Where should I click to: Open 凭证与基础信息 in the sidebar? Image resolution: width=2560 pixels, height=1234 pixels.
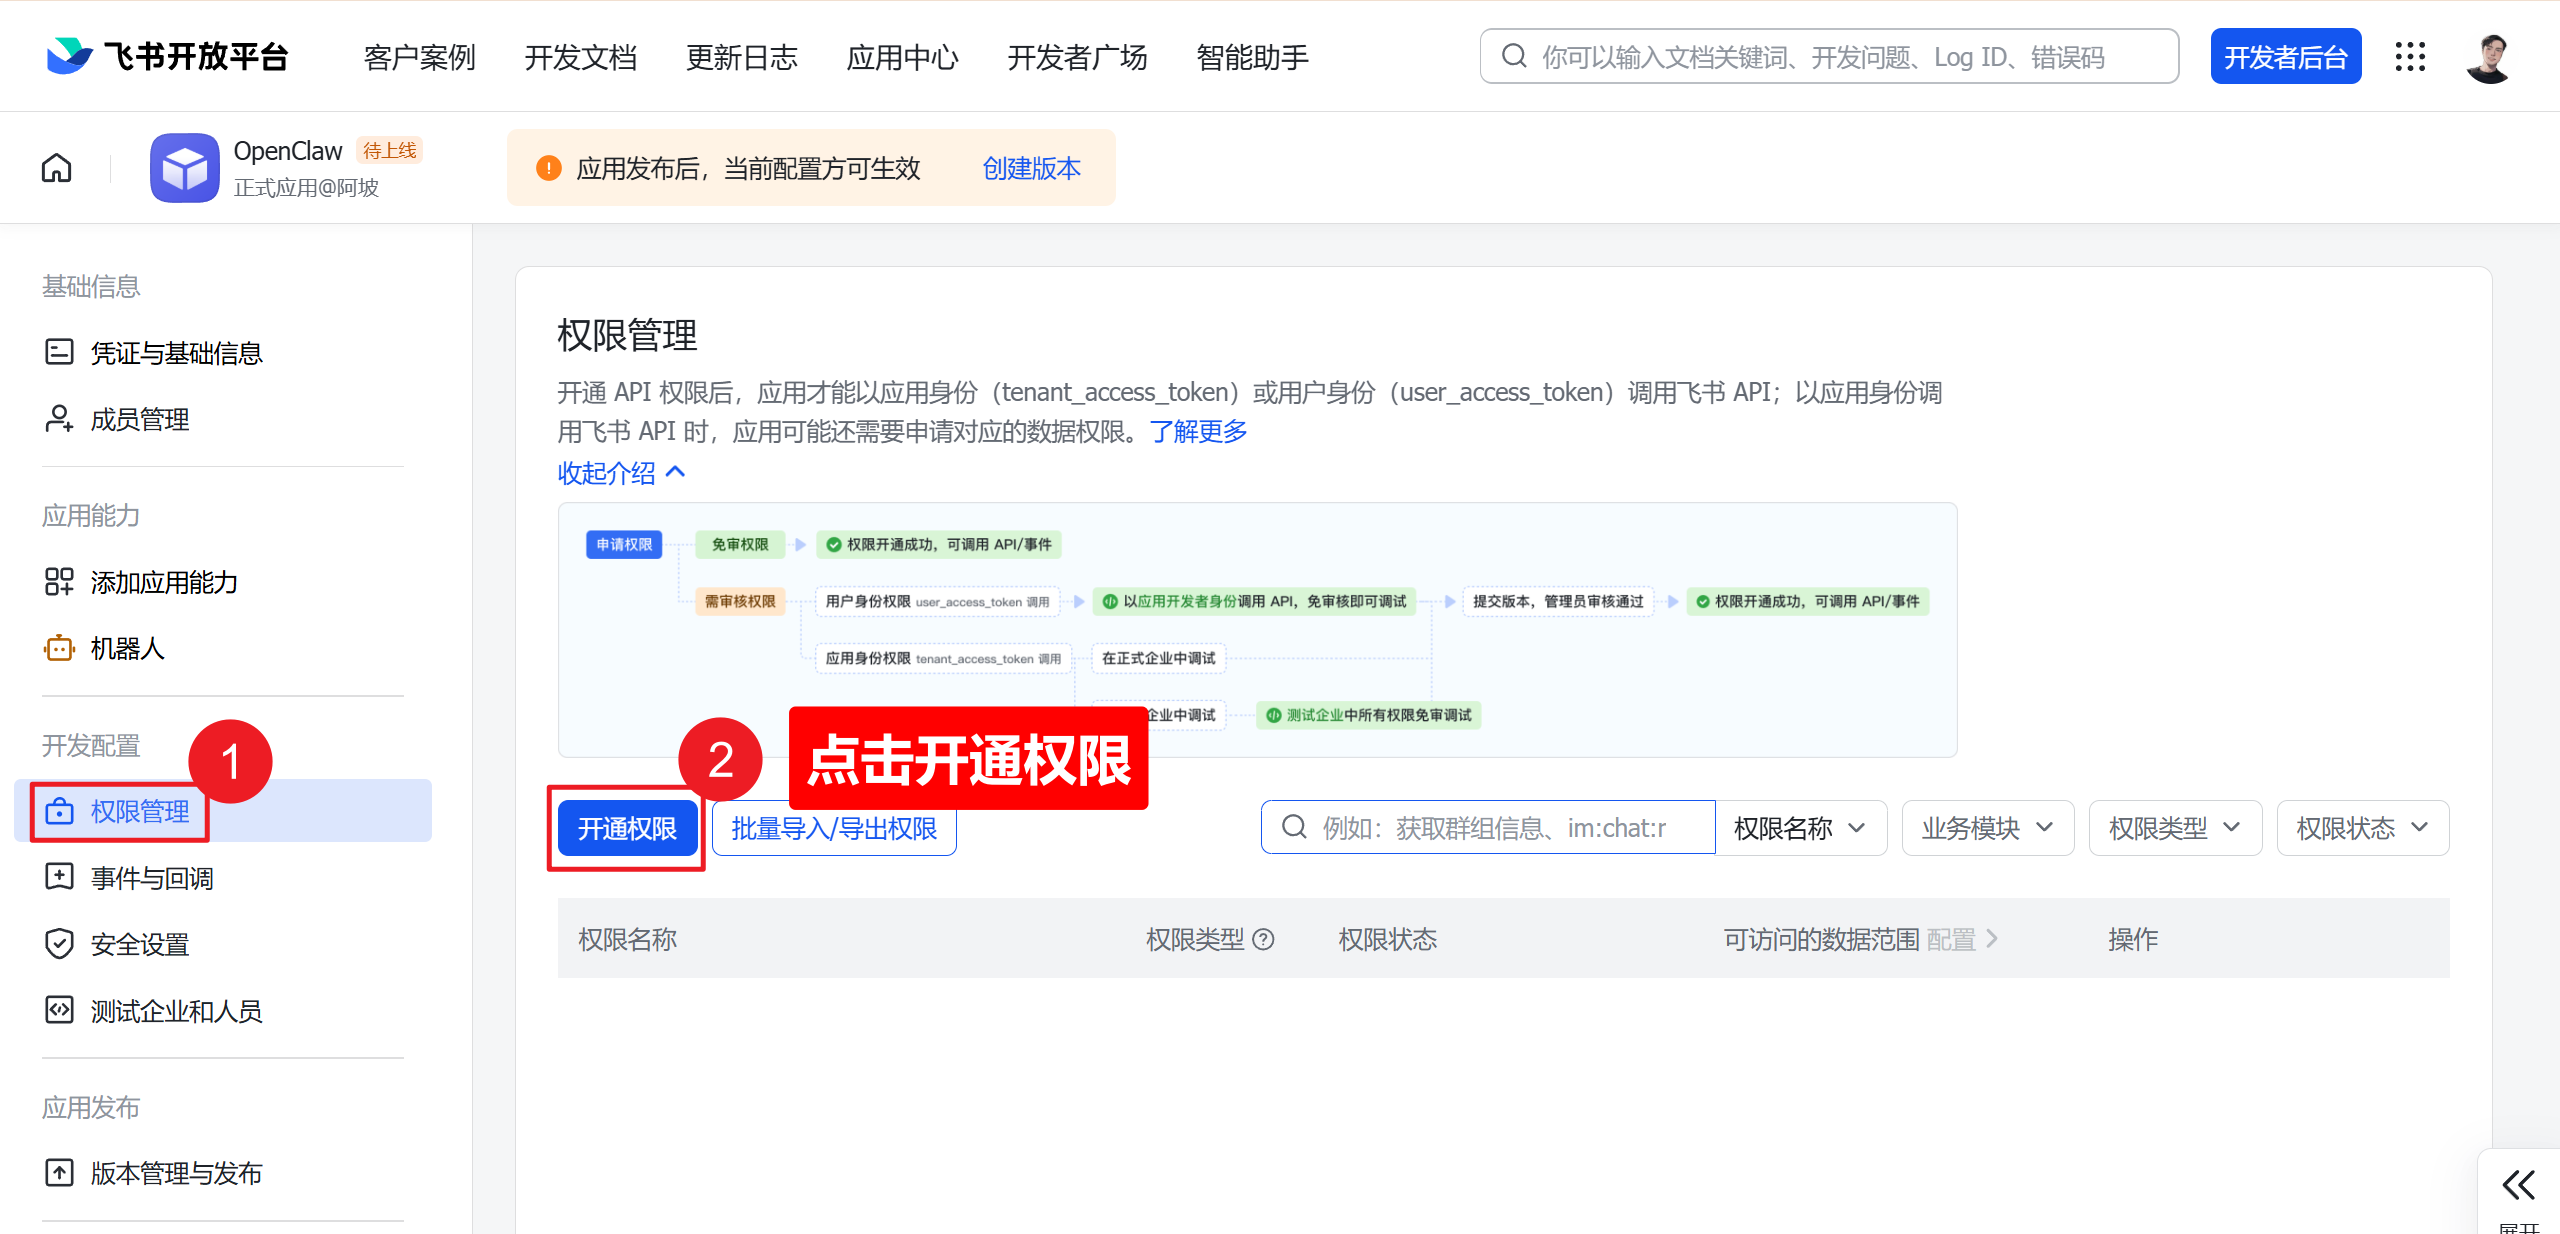tap(176, 353)
